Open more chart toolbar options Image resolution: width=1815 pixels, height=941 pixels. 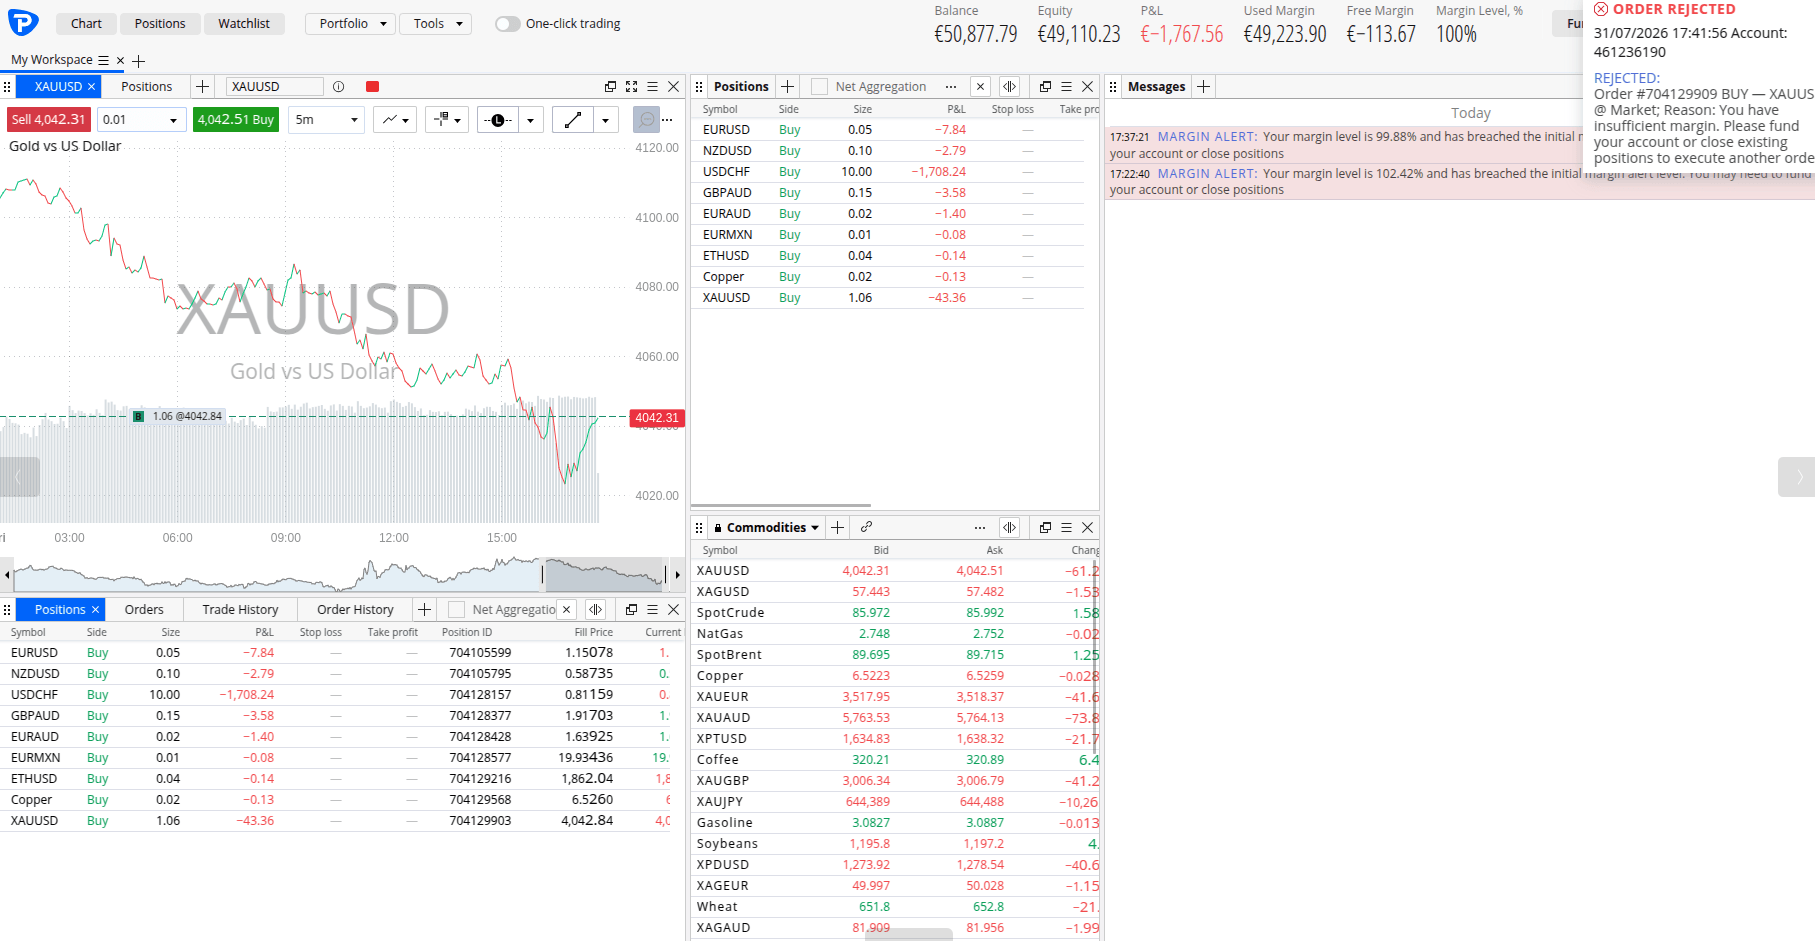click(x=668, y=120)
